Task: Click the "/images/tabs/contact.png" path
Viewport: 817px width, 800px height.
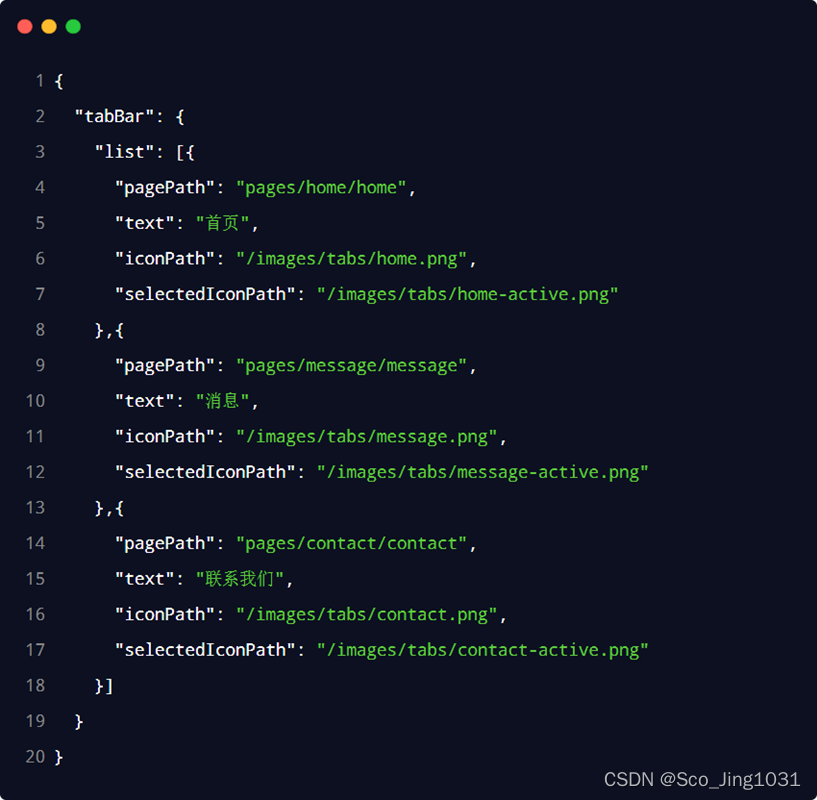Action: pyautogui.click(x=366, y=615)
